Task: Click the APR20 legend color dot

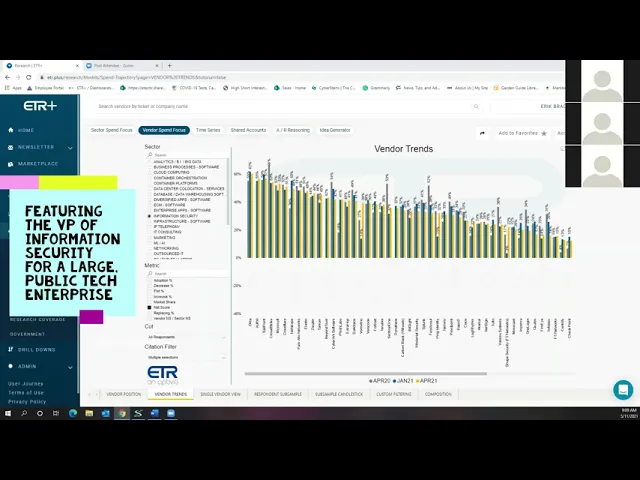Action: pos(371,381)
